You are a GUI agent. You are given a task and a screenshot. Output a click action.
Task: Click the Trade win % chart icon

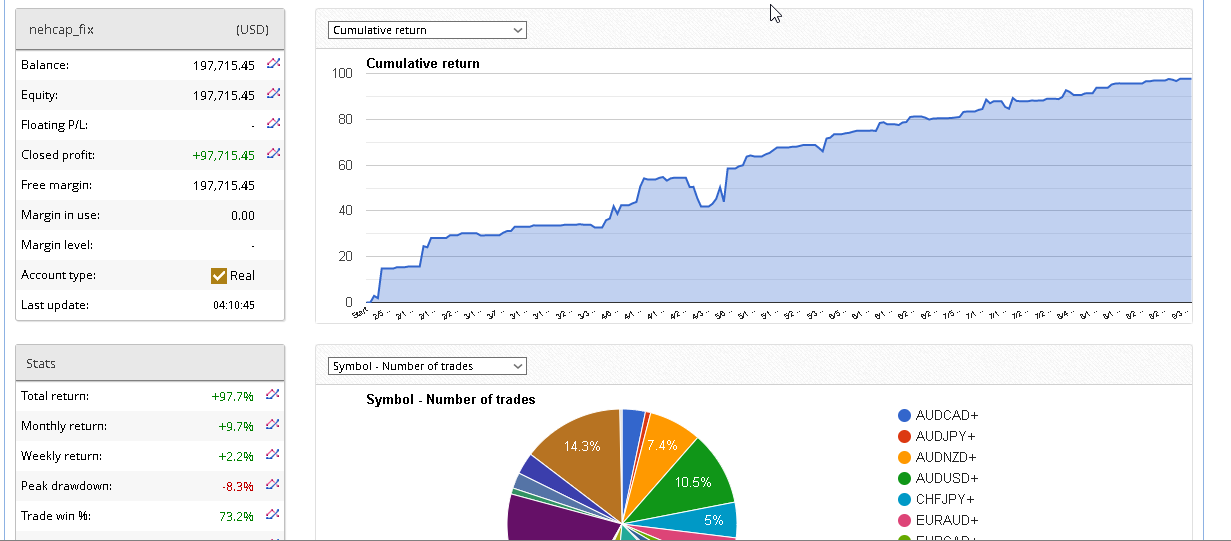tap(273, 514)
